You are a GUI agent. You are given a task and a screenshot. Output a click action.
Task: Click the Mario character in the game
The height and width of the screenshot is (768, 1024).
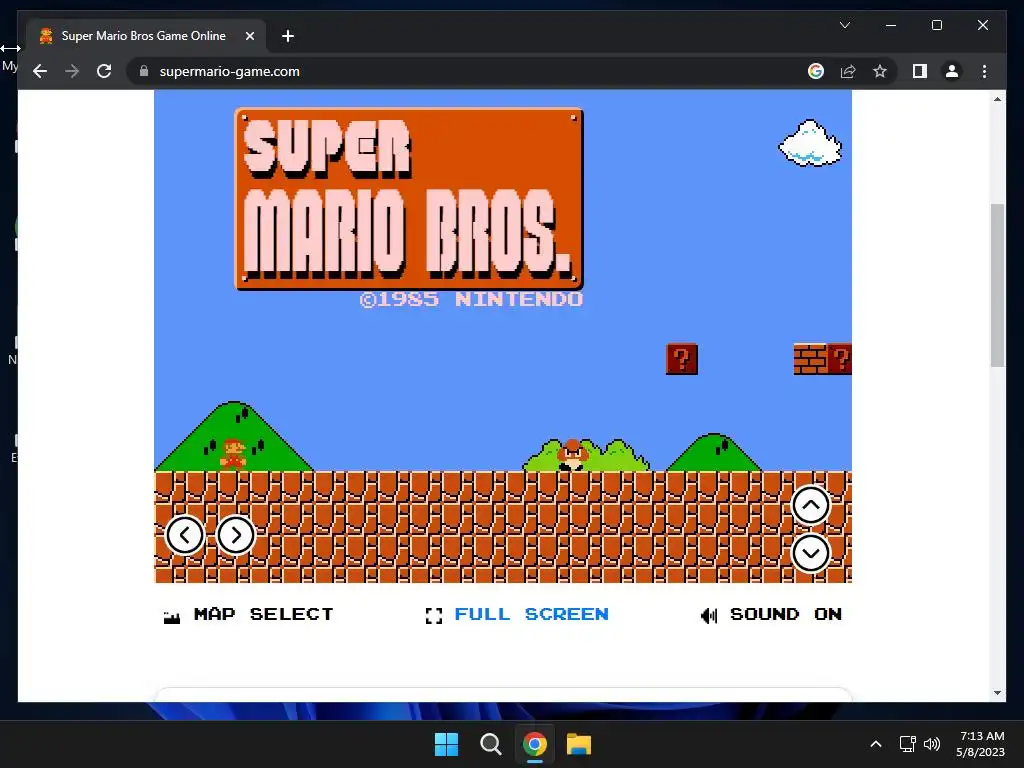(233, 454)
